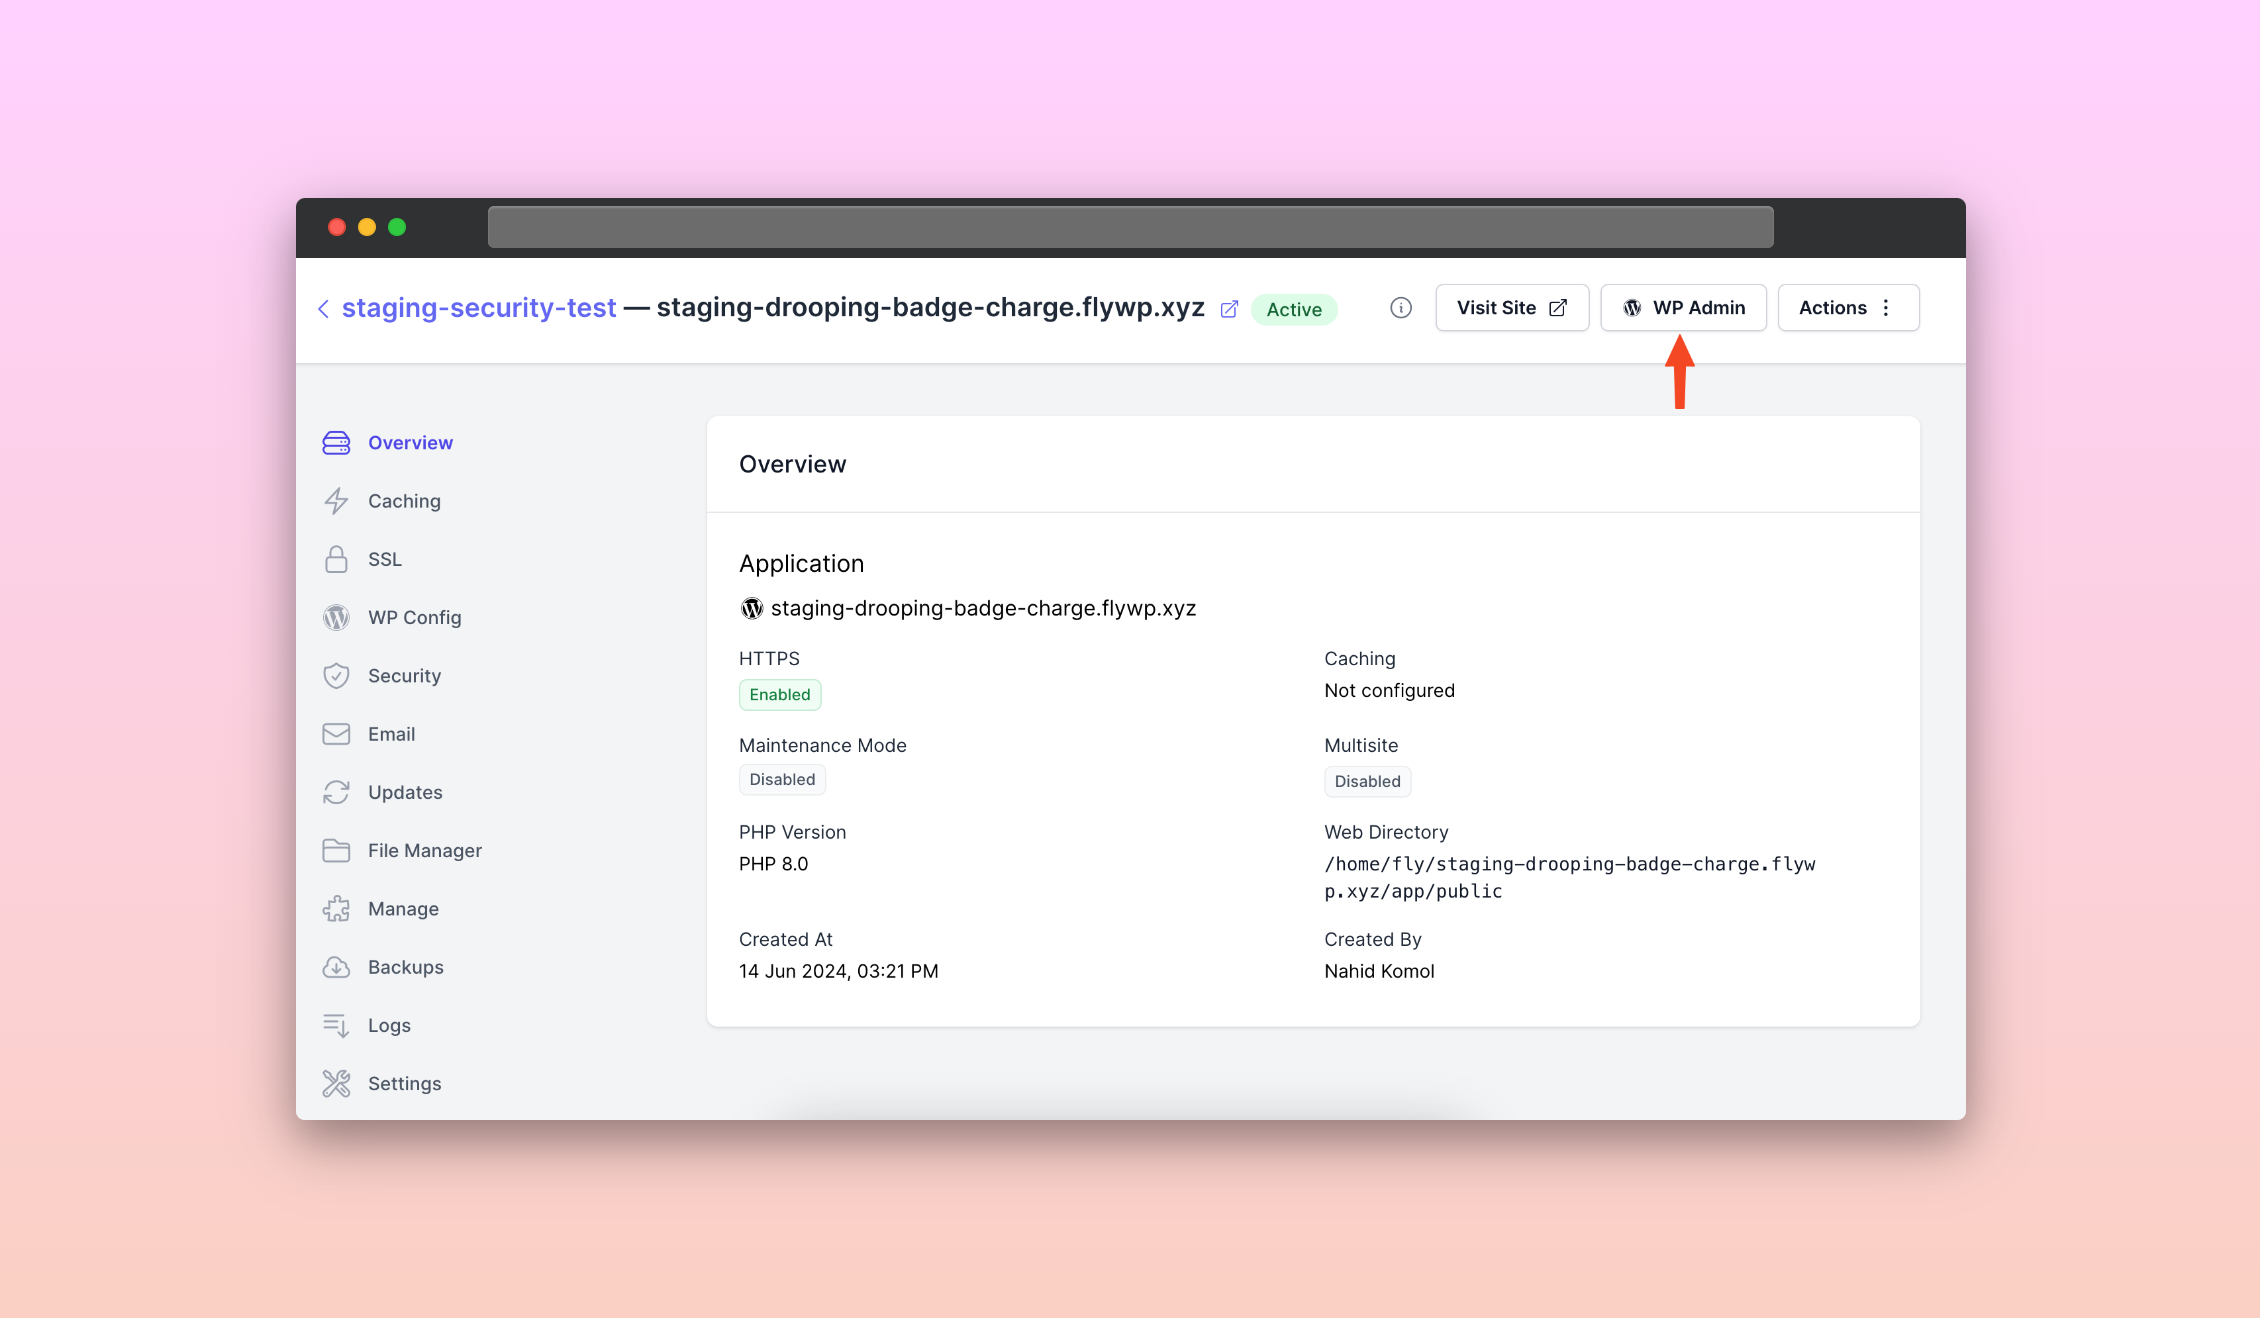Click the Email sidebar icon
The height and width of the screenshot is (1318, 2260).
click(x=336, y=733)
